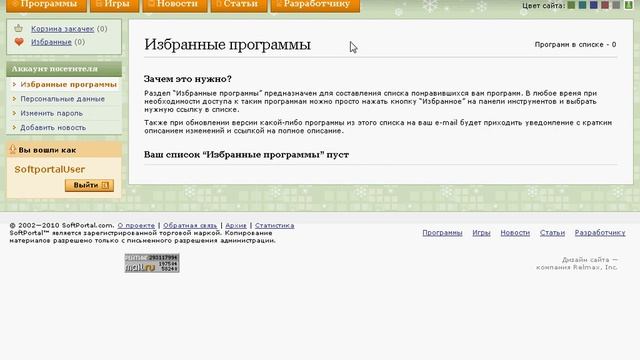This screenshot has height=360, width=640.
Task: Click the mail.ru counter badge
Action: pos(152,263)
